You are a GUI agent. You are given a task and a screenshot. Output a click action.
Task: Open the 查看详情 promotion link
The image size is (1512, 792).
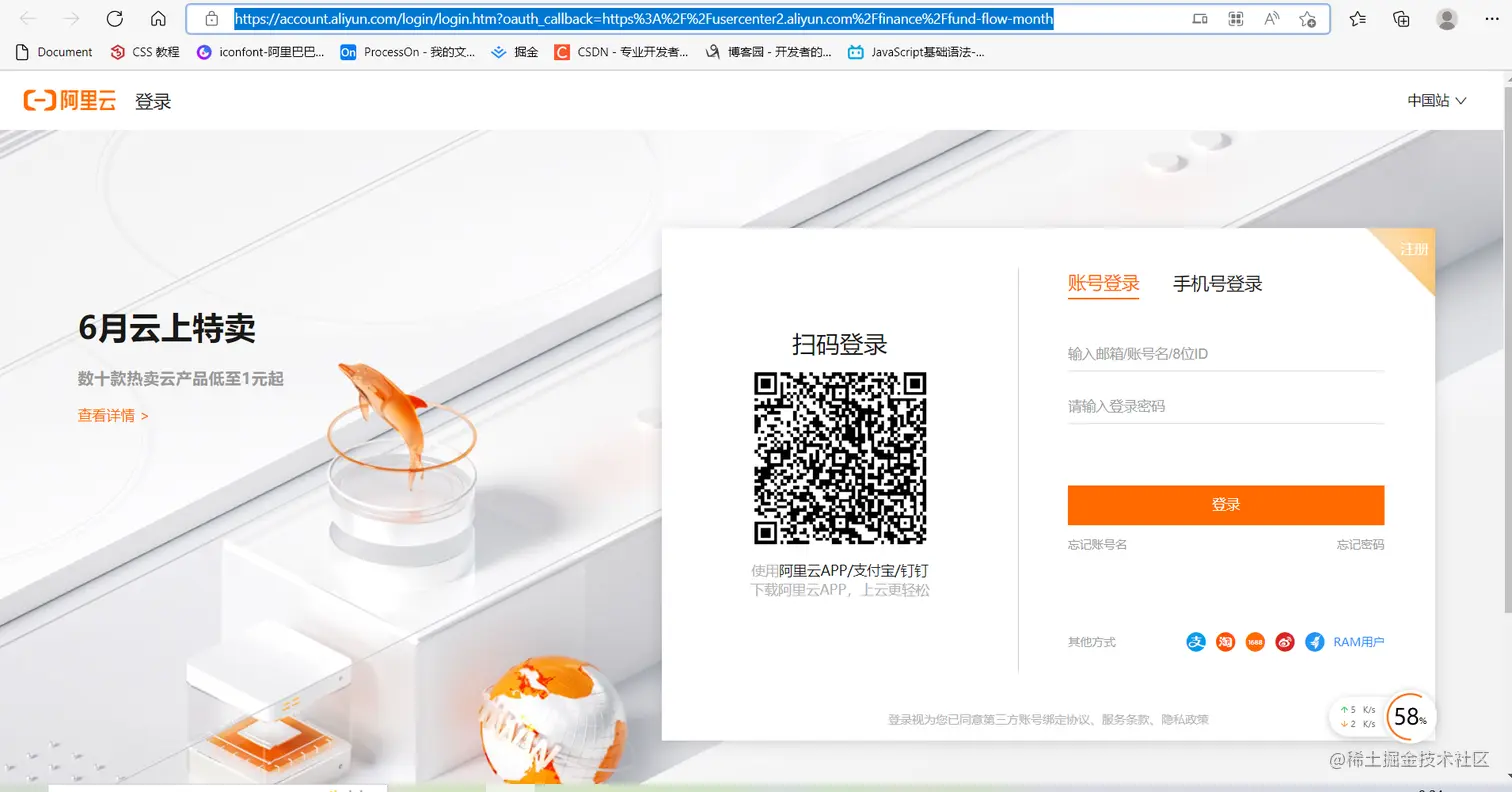point(113,415)
